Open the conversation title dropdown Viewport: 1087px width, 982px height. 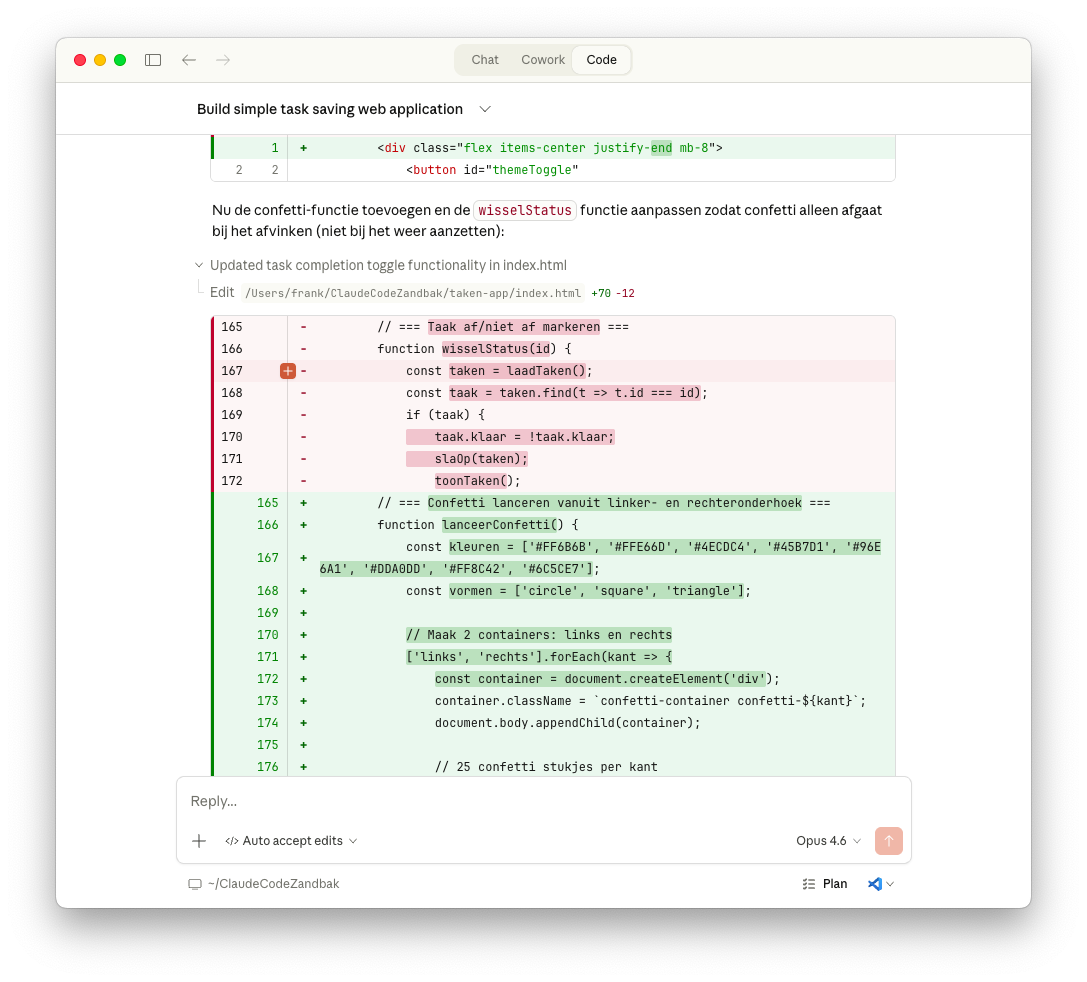pos(486,109)
